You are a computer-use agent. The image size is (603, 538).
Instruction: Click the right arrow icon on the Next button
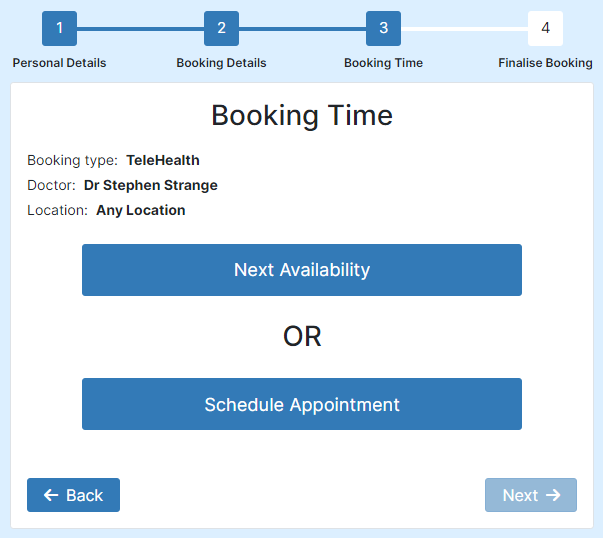(x=553, y=495)
